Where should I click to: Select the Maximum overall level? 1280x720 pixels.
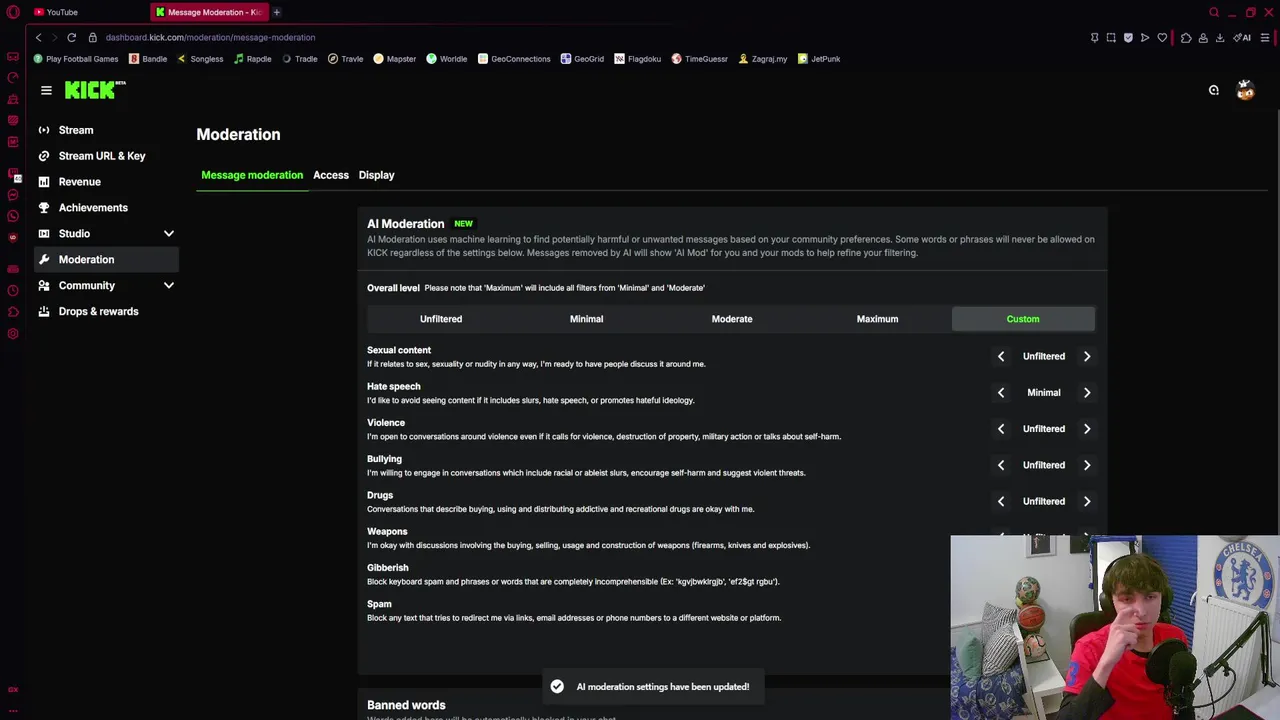click(877, 319)
